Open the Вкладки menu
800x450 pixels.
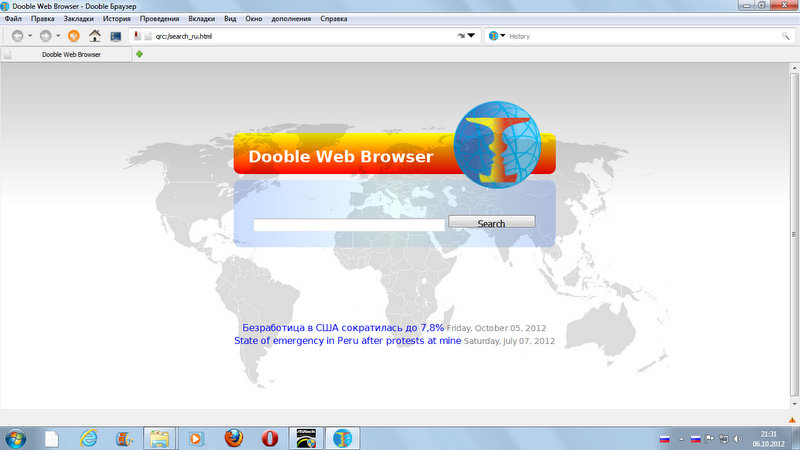(202, 18)
